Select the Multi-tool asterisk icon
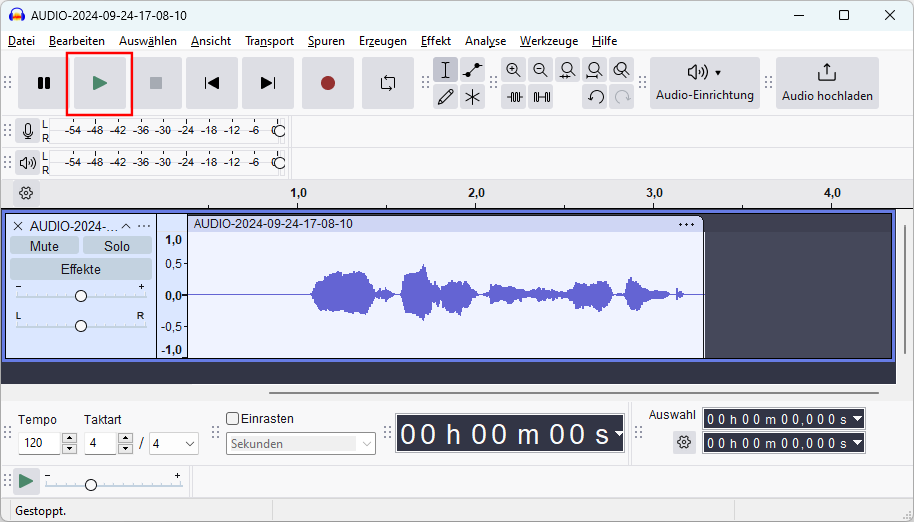Image resolution: width=914 pixels, height=522 pixels. tap(472, 97)
